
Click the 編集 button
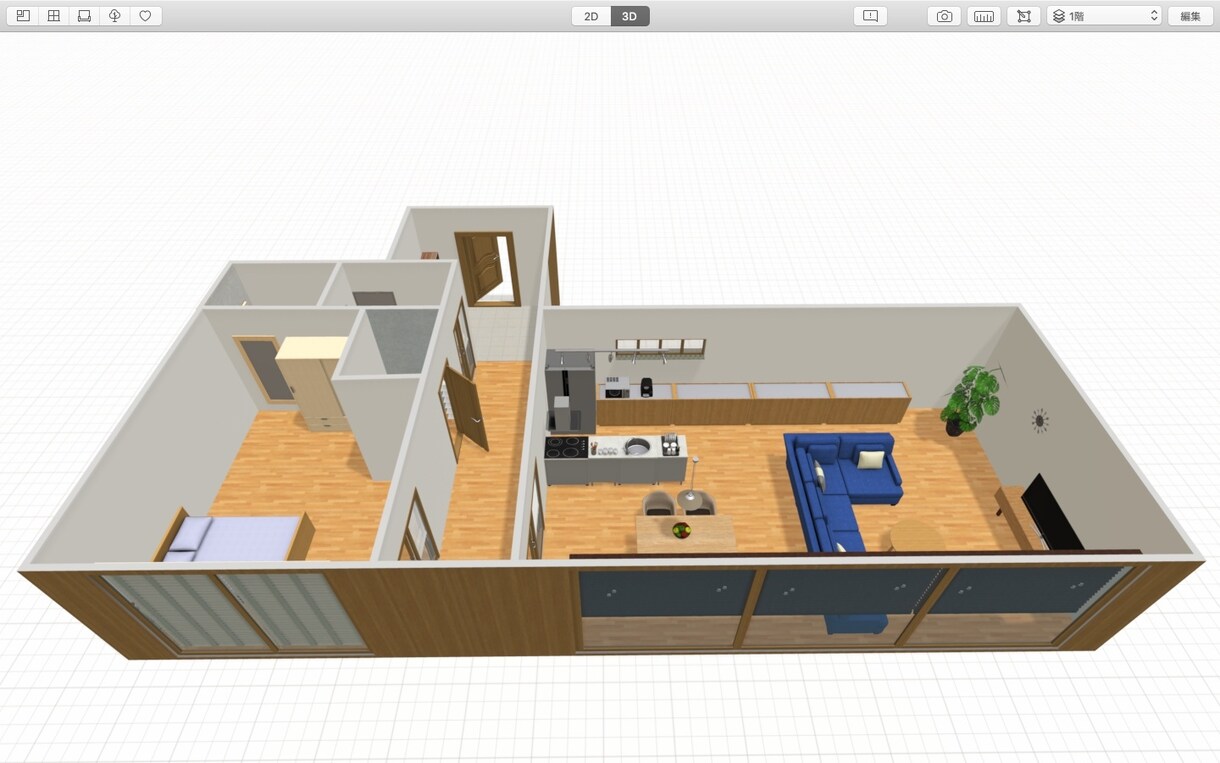pos(1190,16)
